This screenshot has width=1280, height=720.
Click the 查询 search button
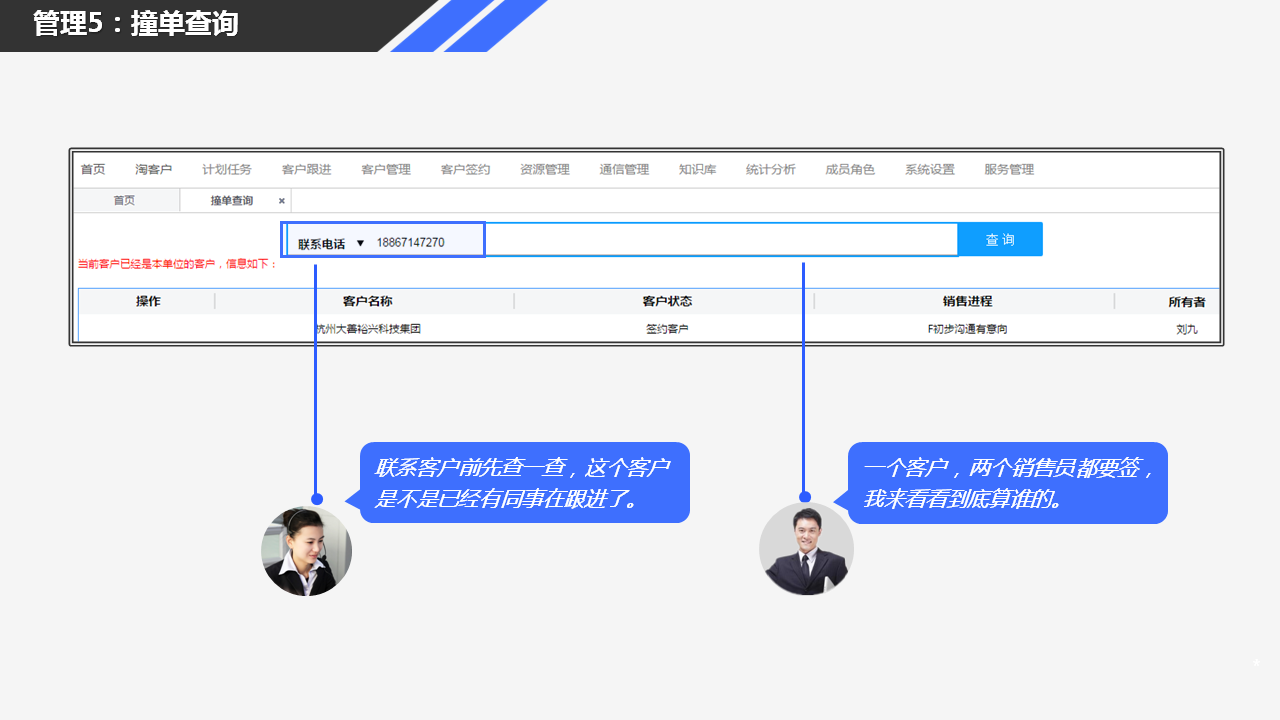[999, 240]
